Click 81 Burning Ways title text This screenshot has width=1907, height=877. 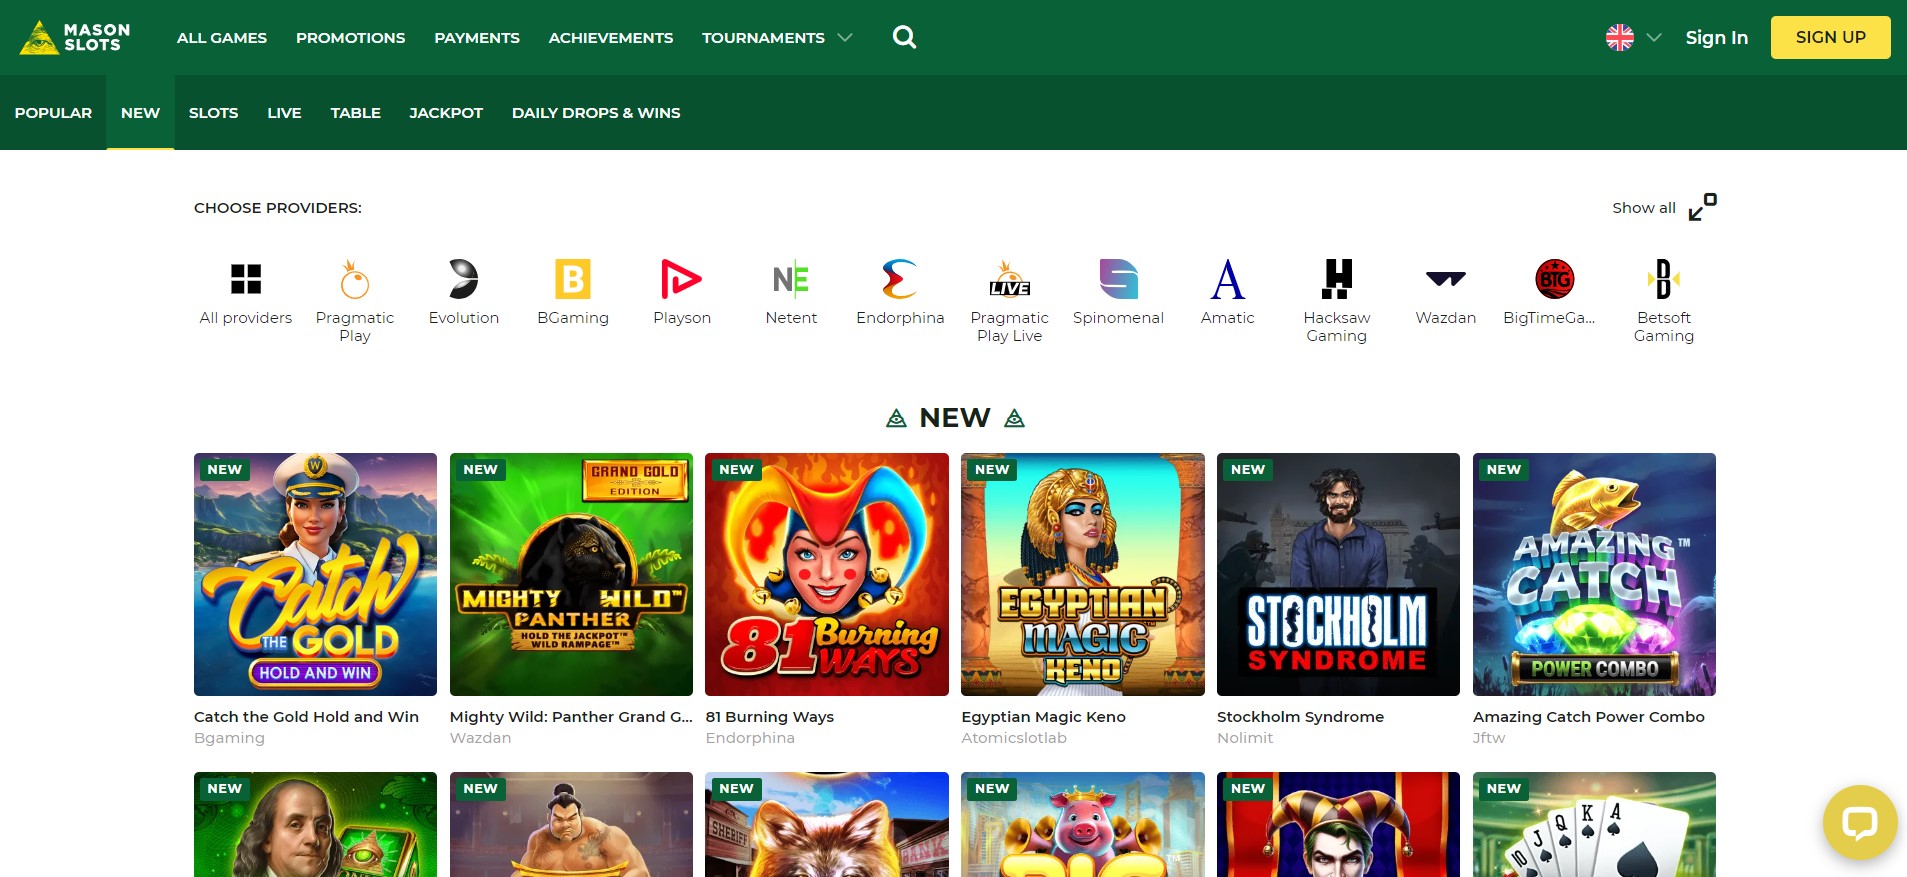770,716
